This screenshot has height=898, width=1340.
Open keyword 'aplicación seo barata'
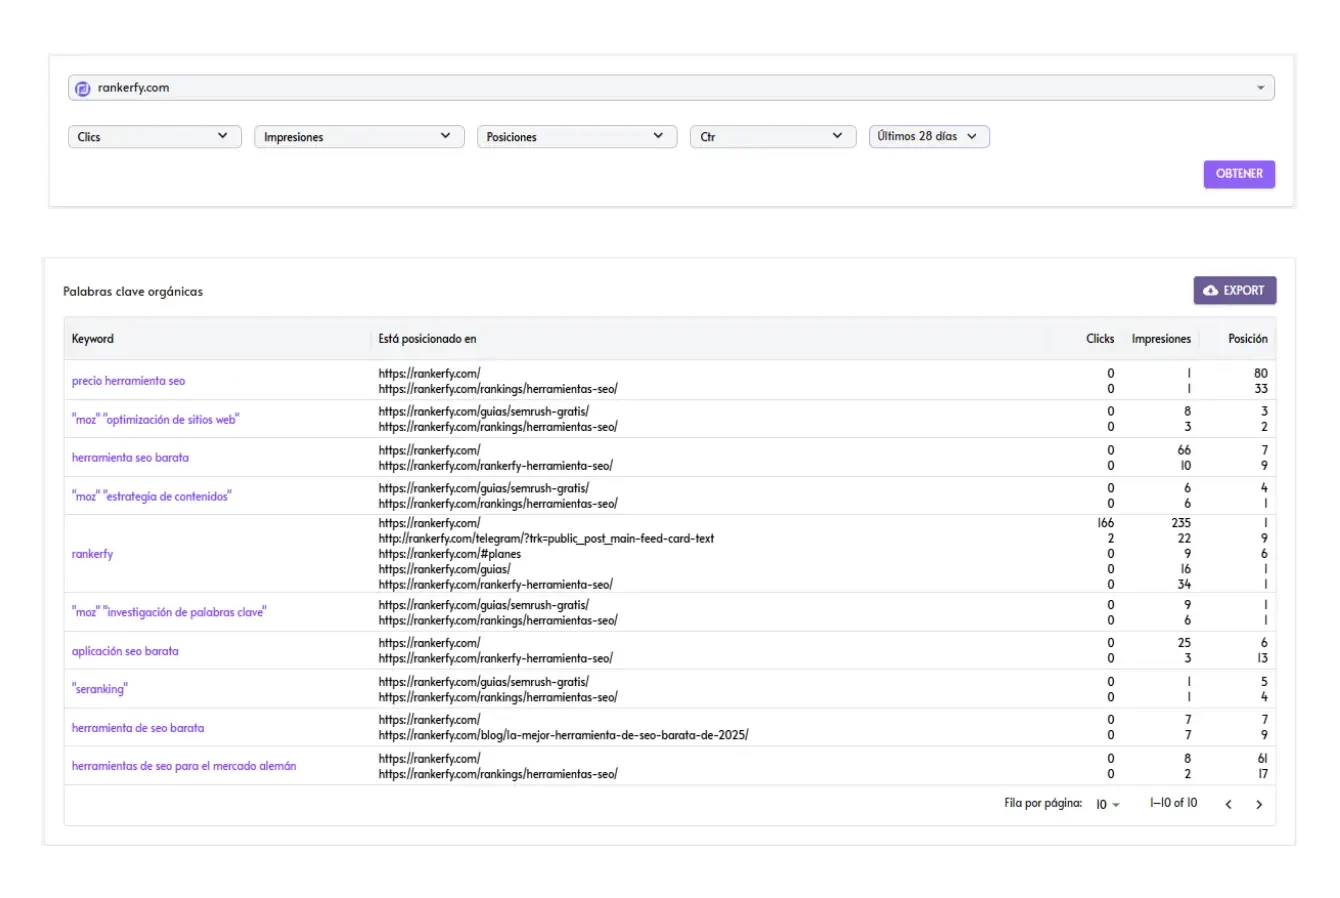click(x=125, y=651)
